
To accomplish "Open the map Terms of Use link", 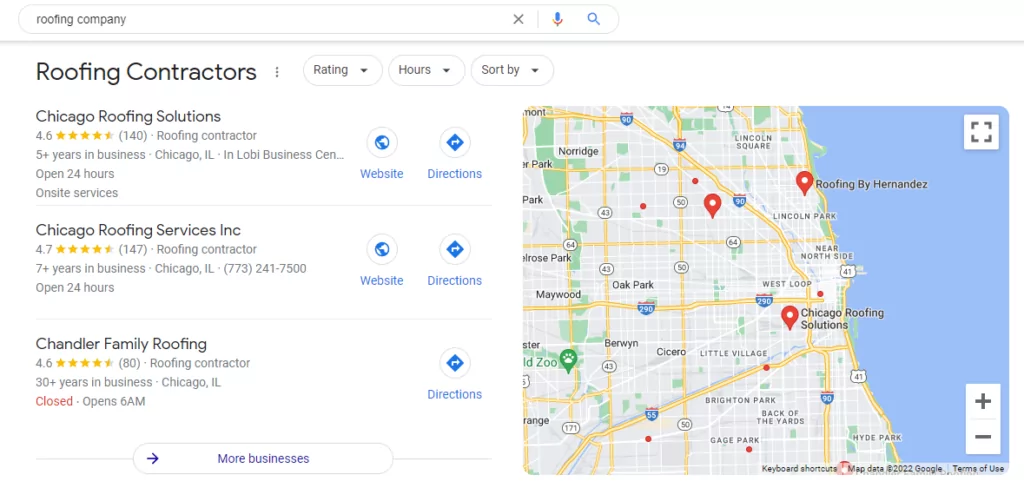I will (x=978, y=468).
